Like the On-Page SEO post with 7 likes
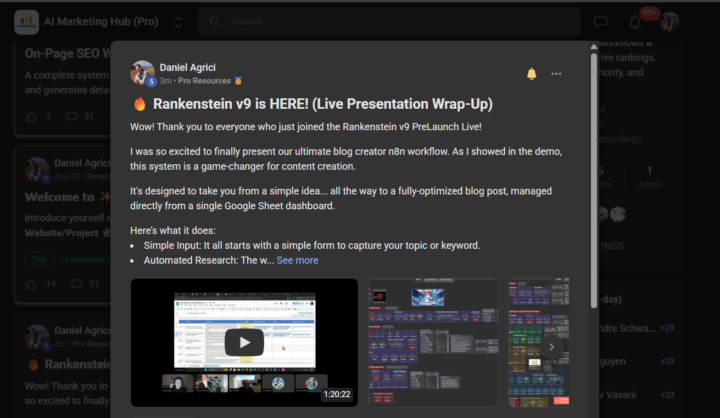Viewport: 720px width, 418px height. point(31,116)
